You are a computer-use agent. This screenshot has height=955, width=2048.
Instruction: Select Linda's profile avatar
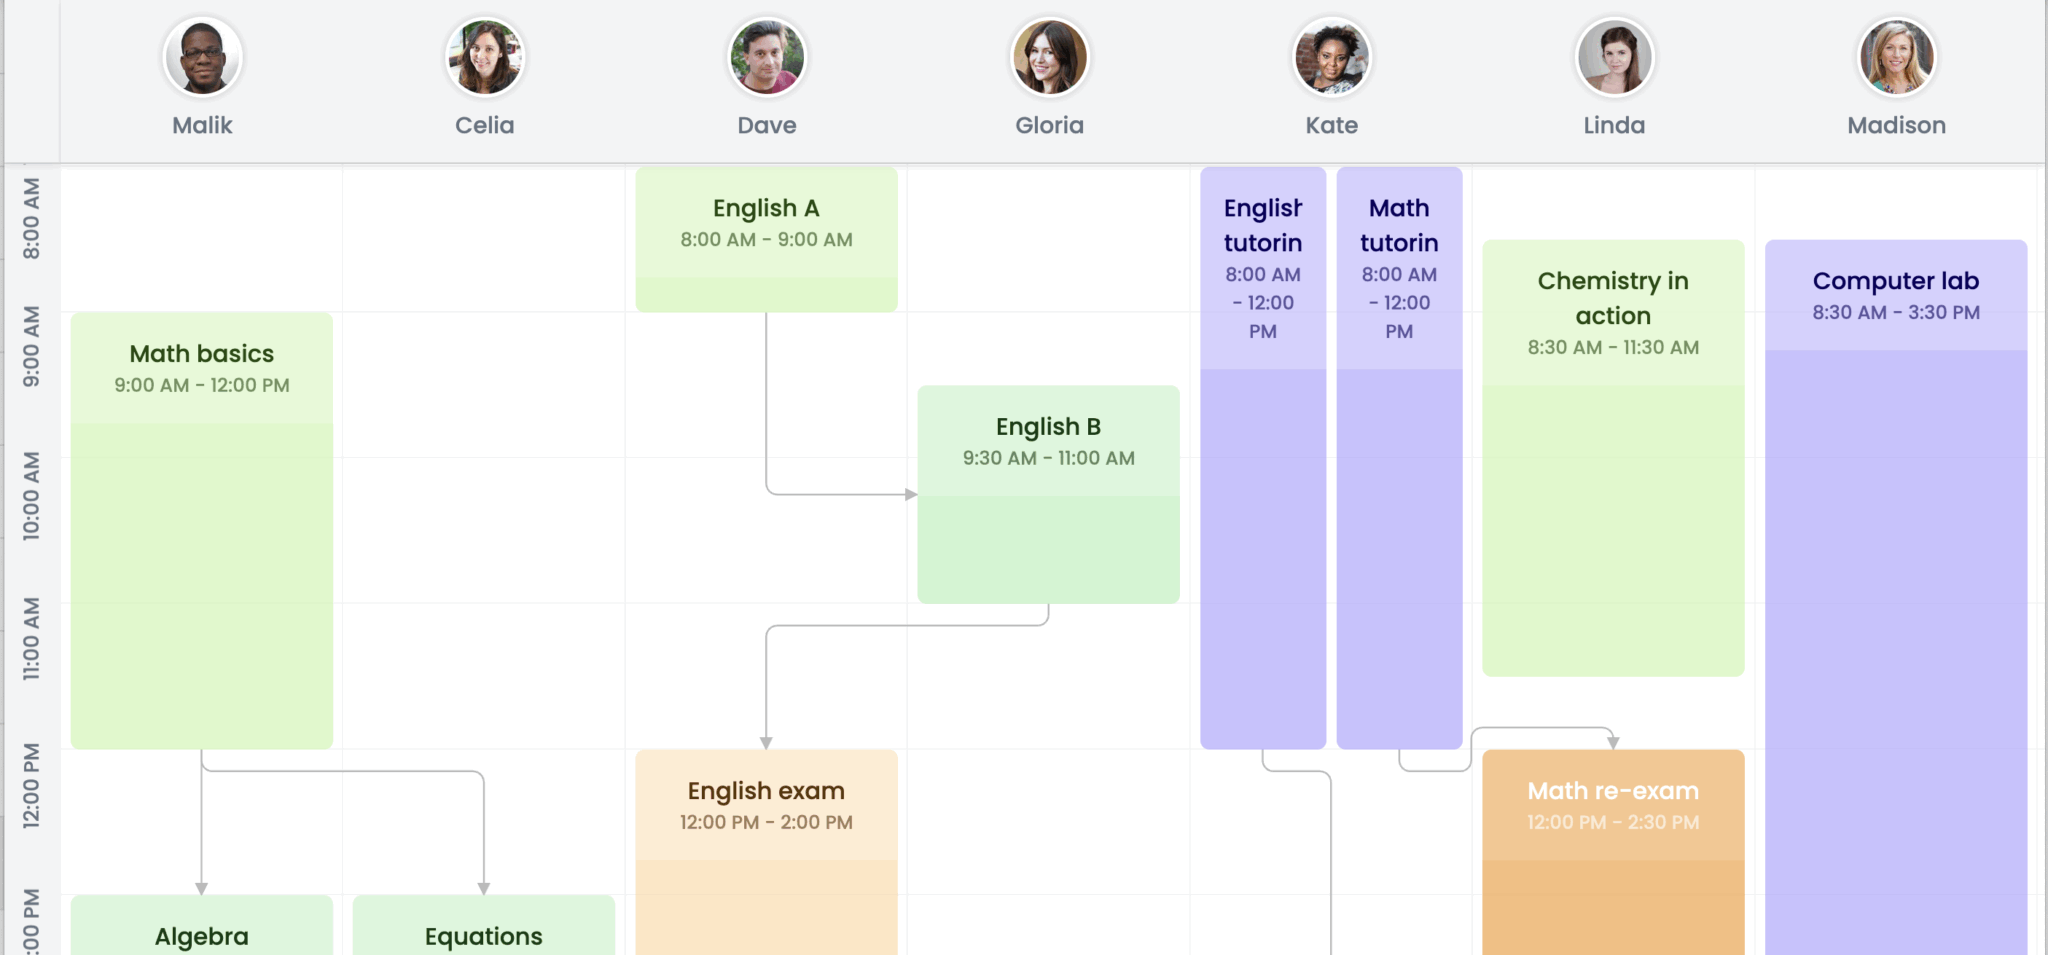[x=1615, y=57]
